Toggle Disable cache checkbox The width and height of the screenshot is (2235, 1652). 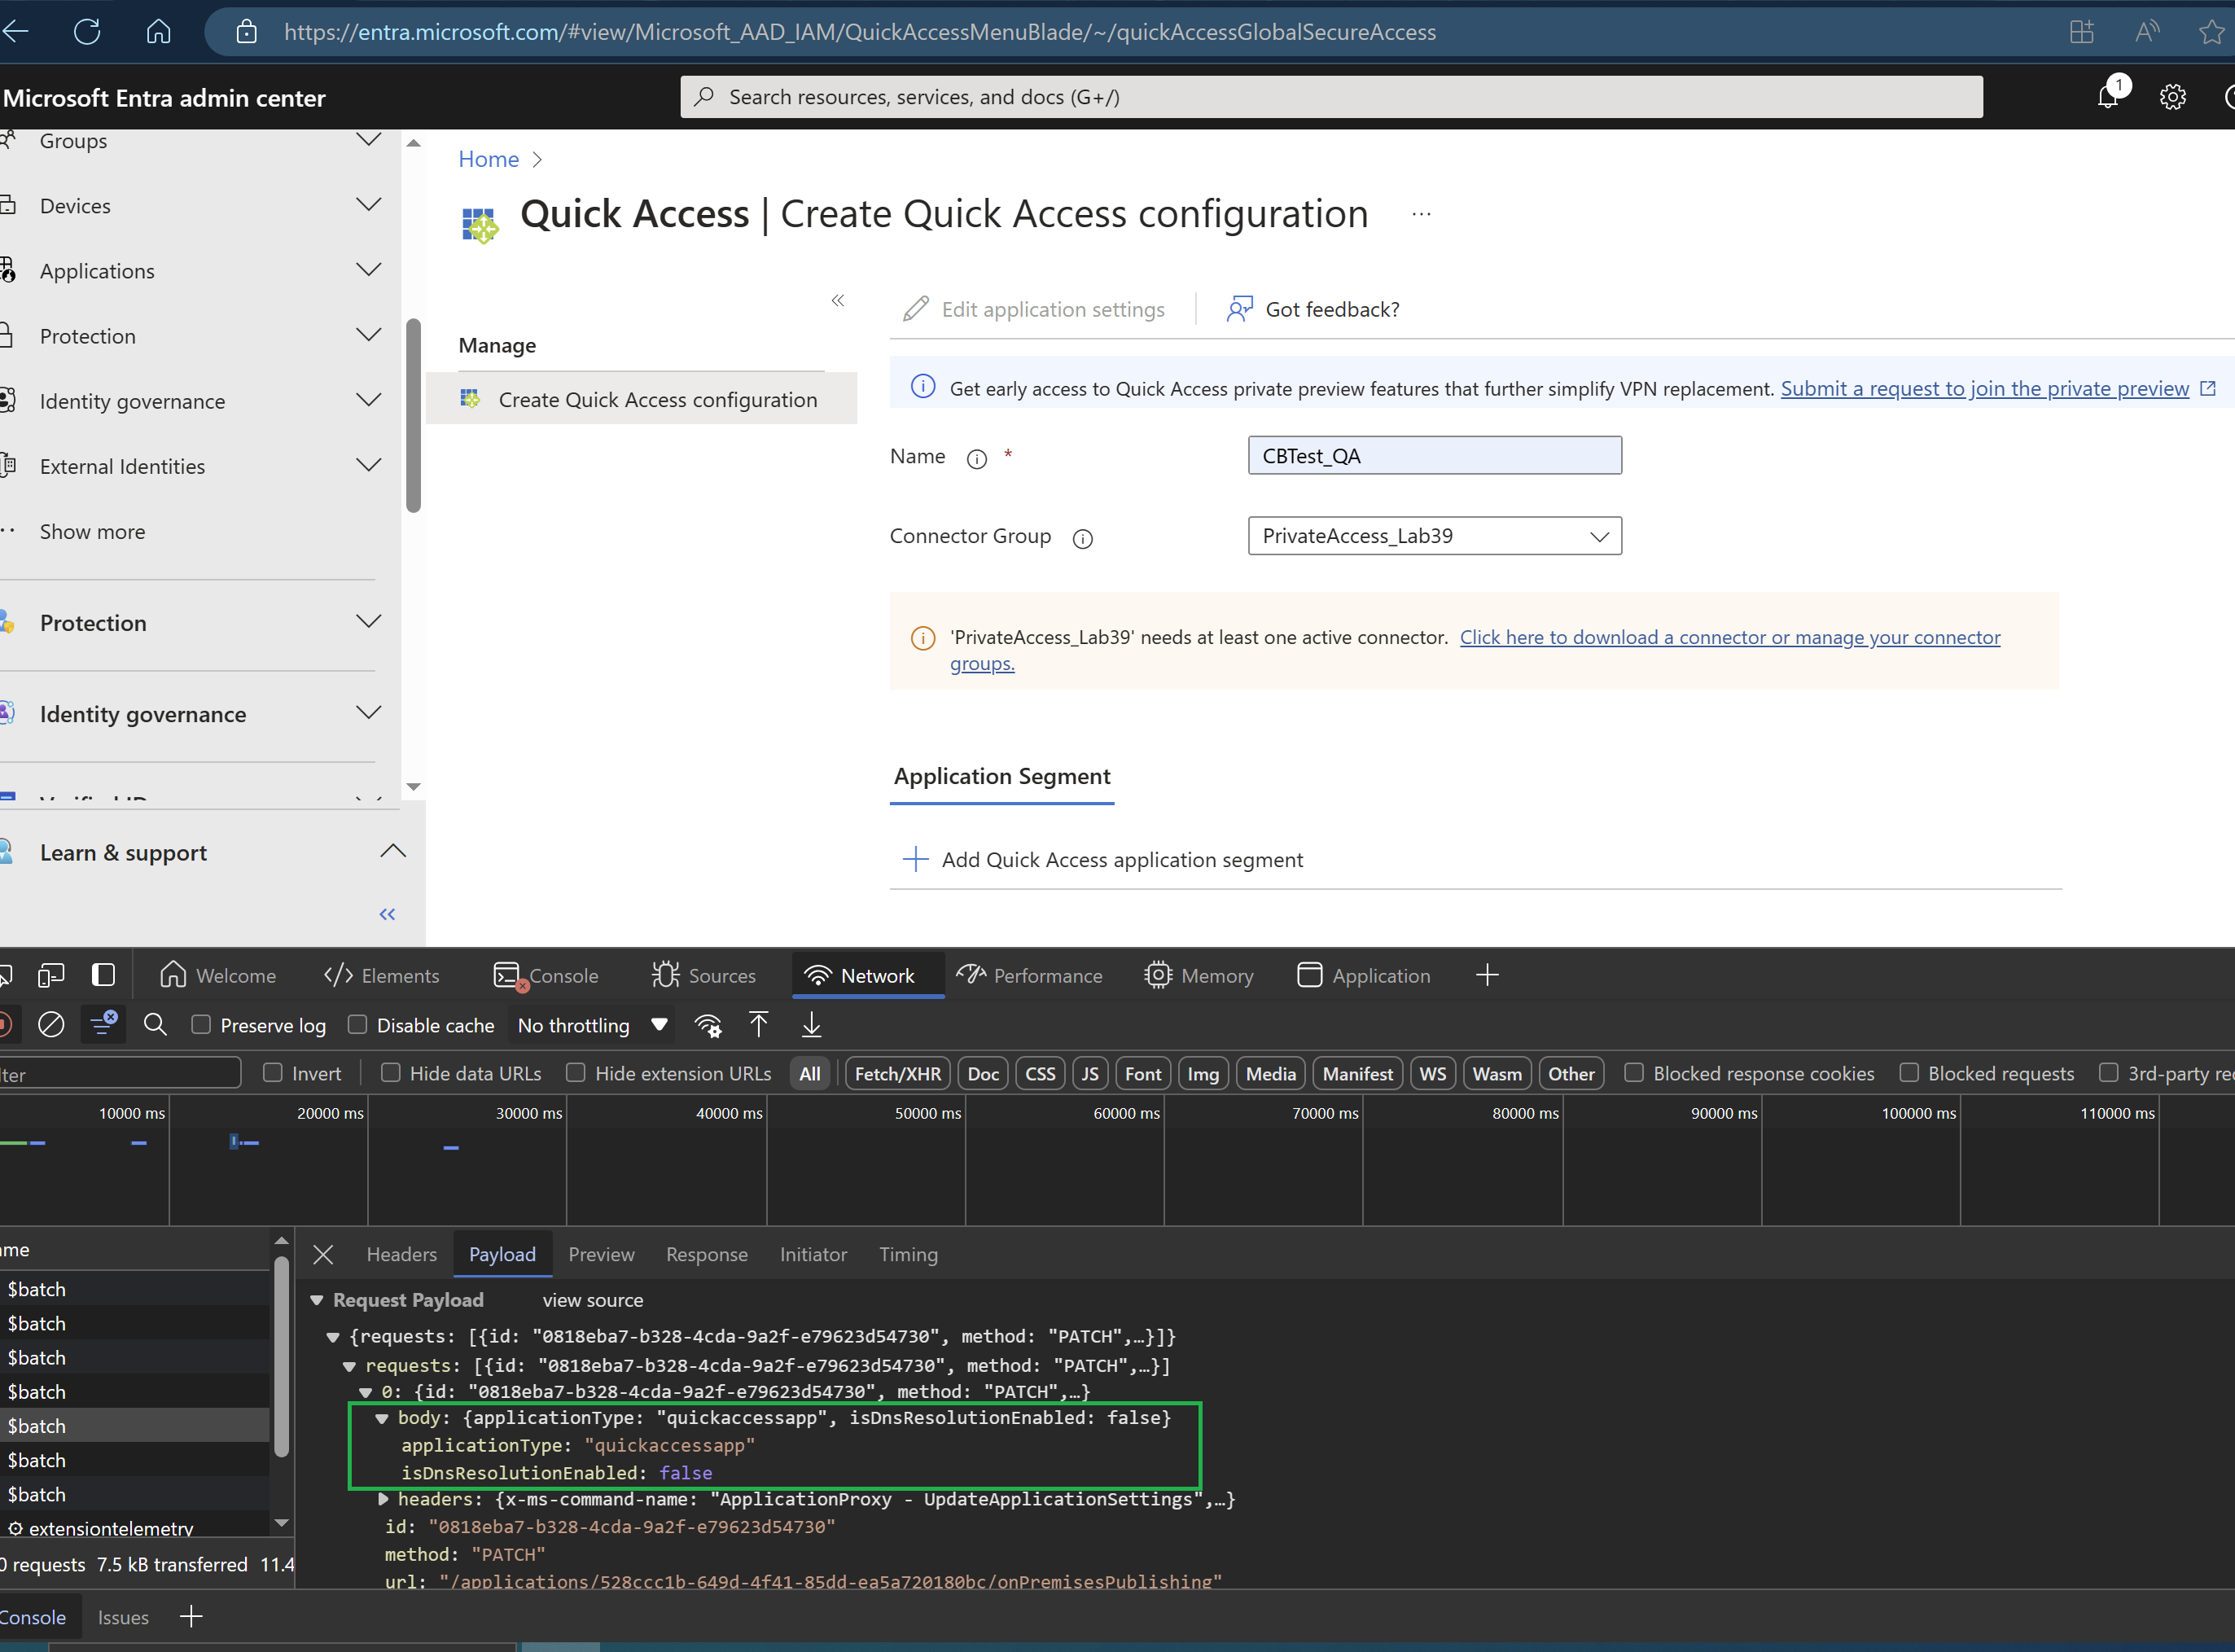point(359,1026)
